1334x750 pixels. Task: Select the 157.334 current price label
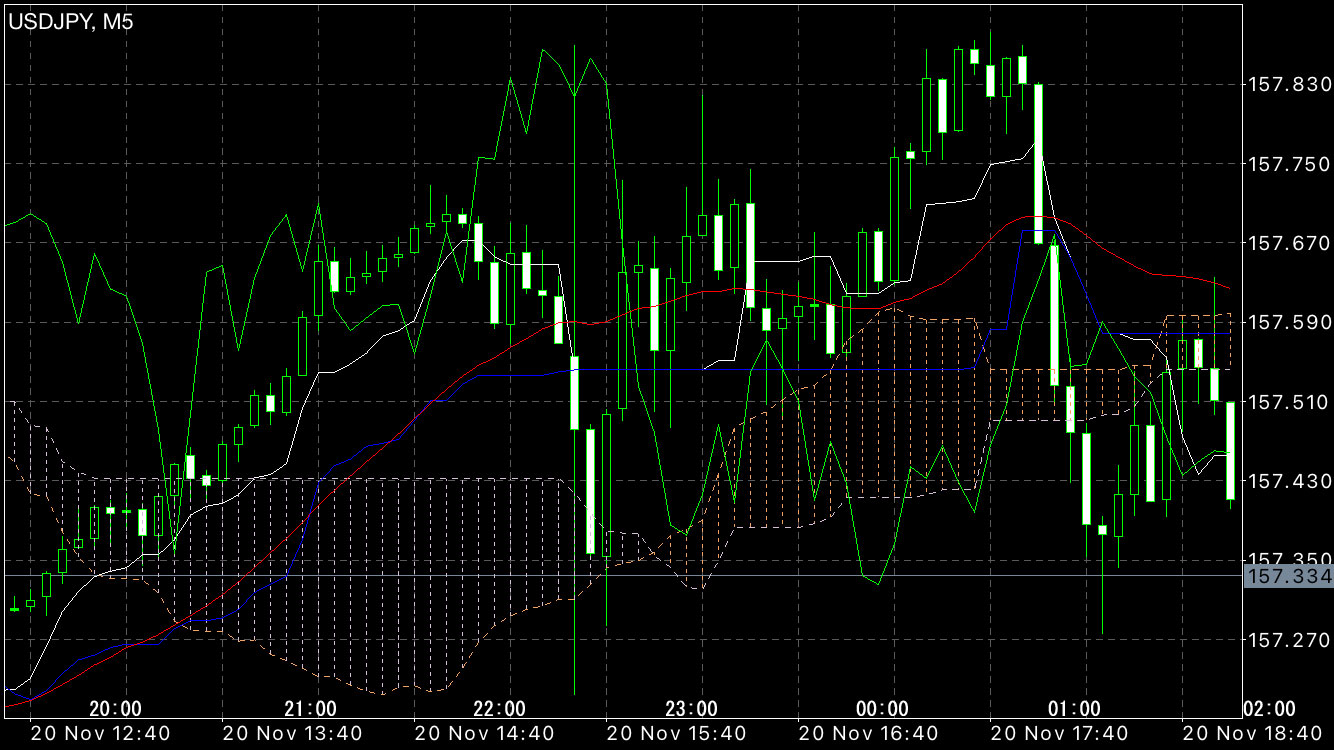coord(1287,576)
